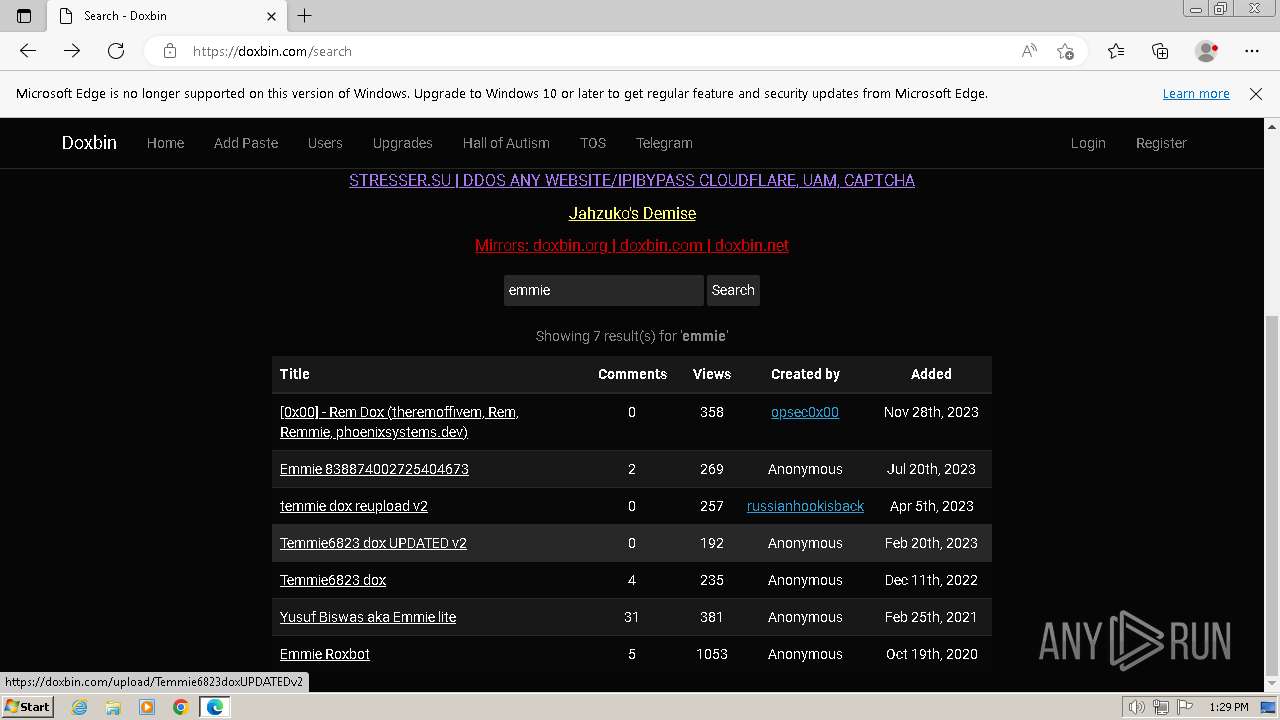Select the 'Showing 7 result(s)' text
The height and width of the screenshot is (720, 1280).
coord(632,336)
